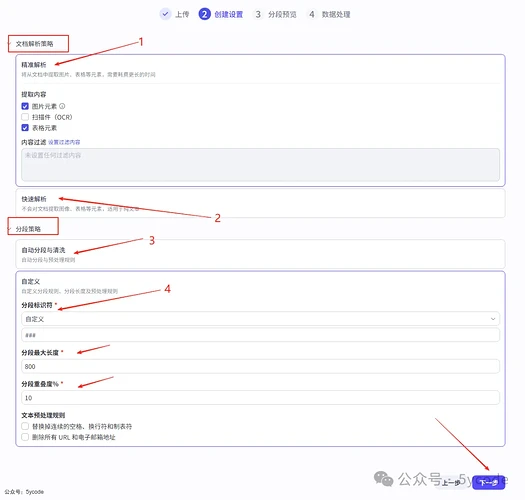
Task: Check 替换掉连续的空格、换行符和制表符
Action: click(x=25, y=426)
